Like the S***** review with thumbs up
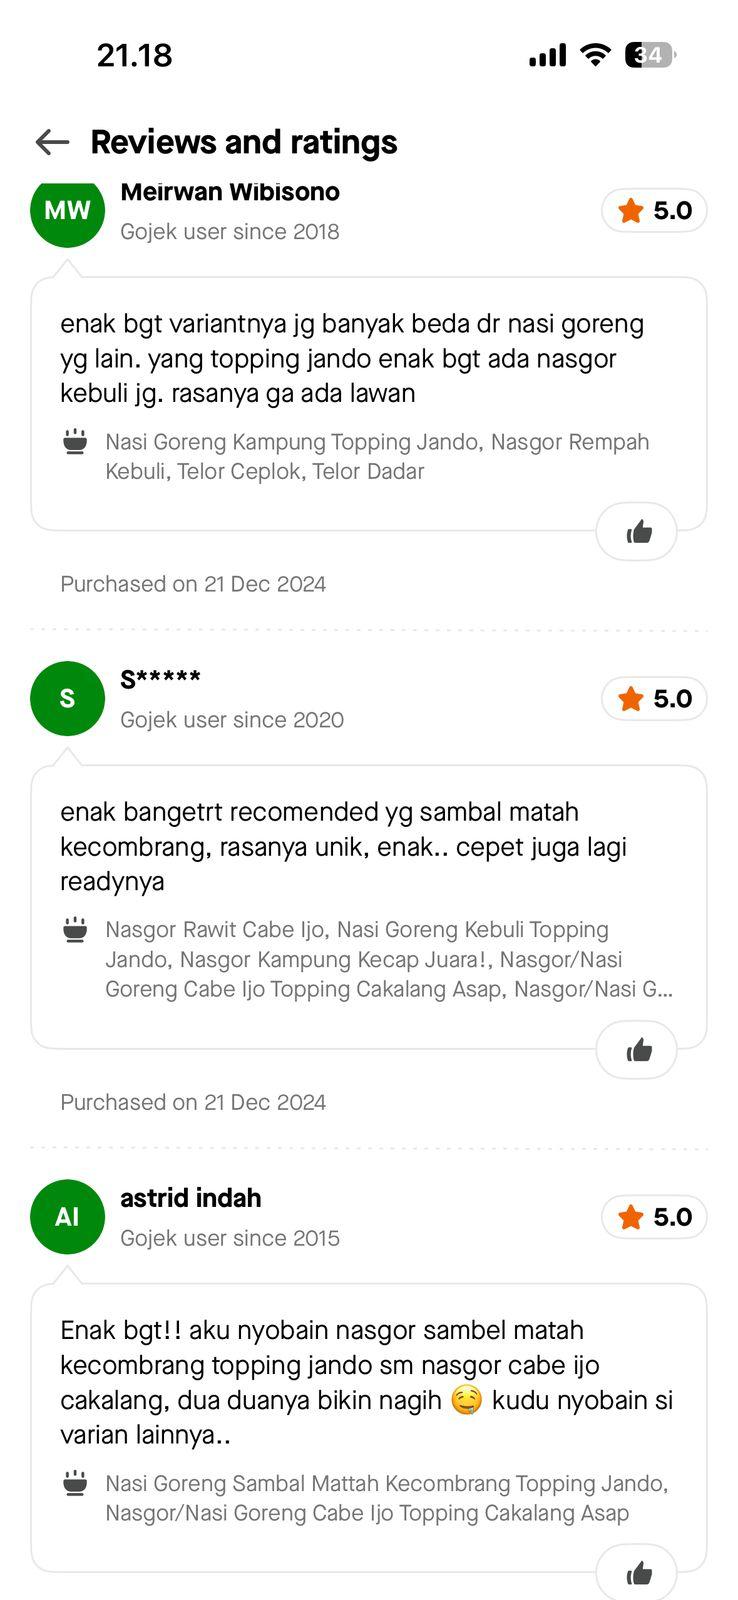 pos(637,1050)
